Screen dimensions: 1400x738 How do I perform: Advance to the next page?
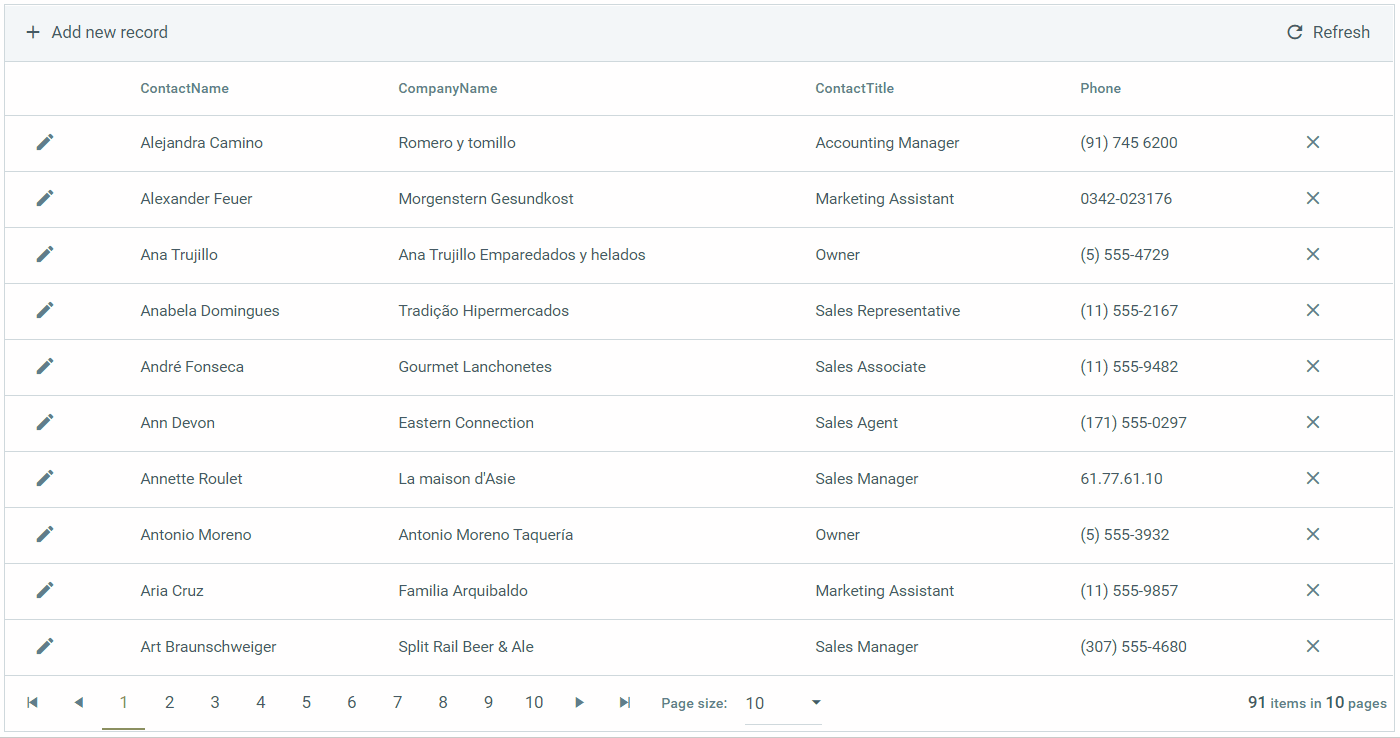pyautogui.click(x=579, y=702)
